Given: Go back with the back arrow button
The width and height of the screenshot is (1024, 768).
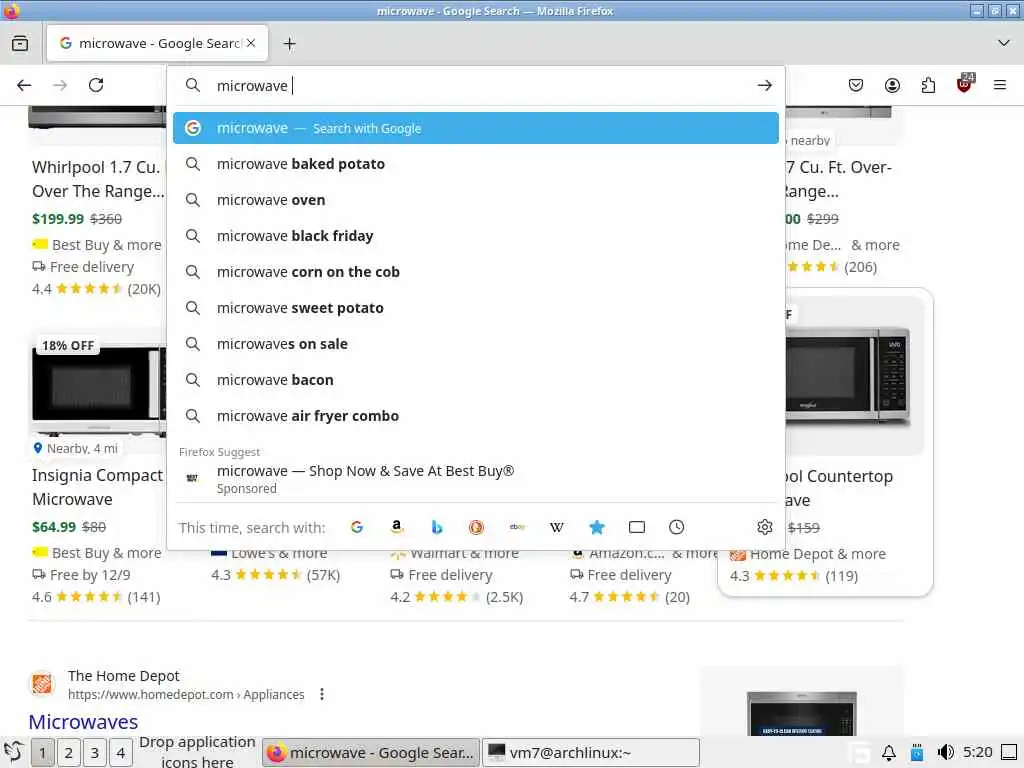Looking at the screenshot, I should point(24,86).
